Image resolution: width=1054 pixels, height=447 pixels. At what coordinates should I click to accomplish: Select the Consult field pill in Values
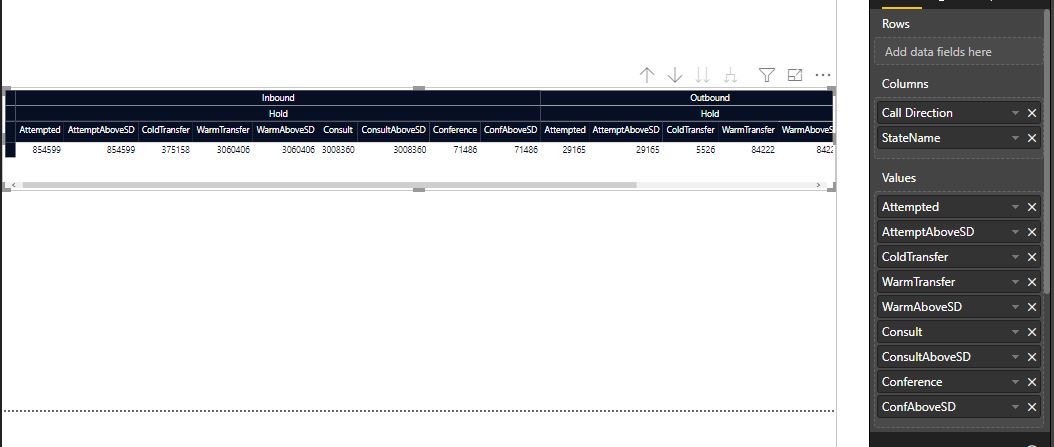959,332
